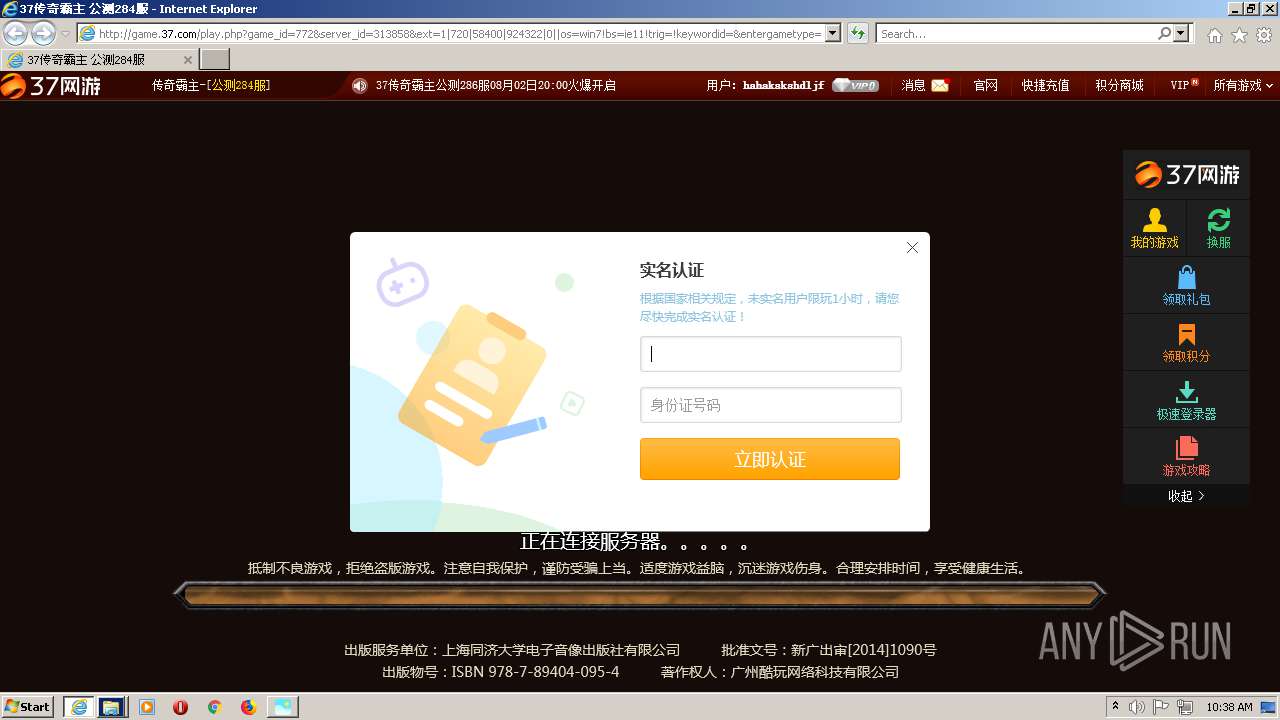Click the system tray volume icon
Screen dimensions: 1280x720
(1137, 707)
